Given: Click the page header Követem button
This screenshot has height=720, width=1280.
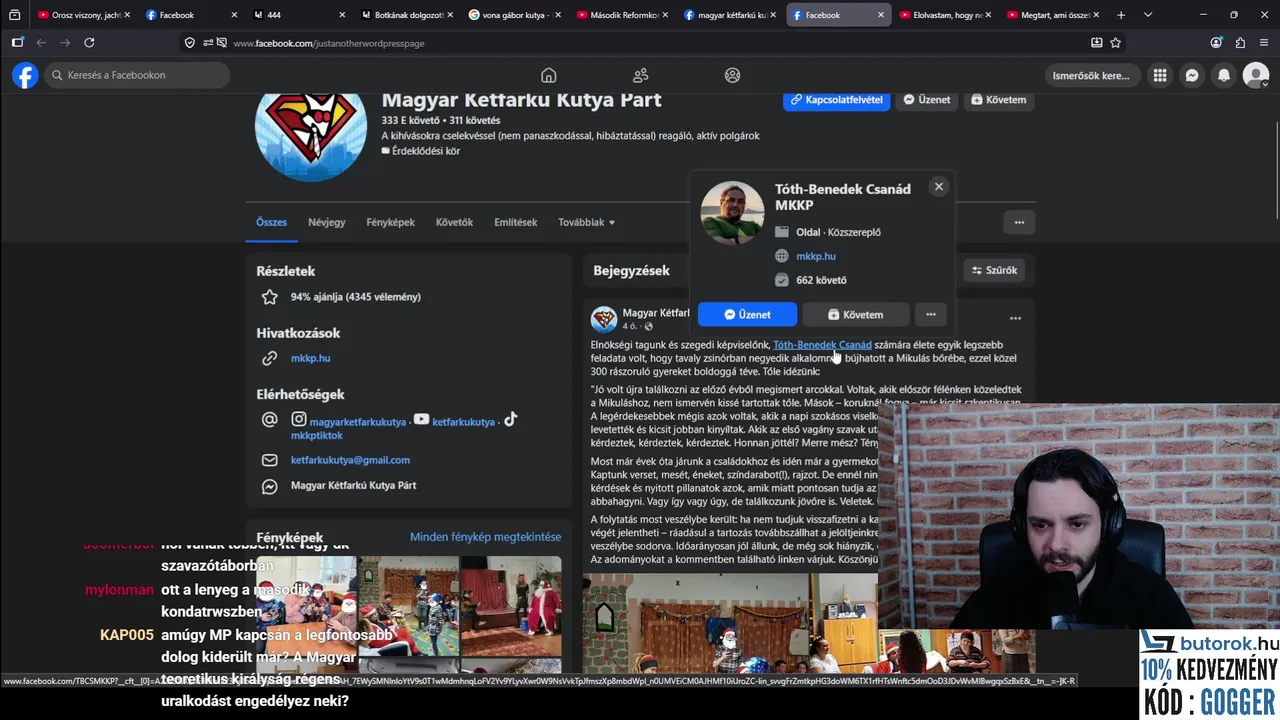Looking at the screenshot, I should click(x=998, y=100).
